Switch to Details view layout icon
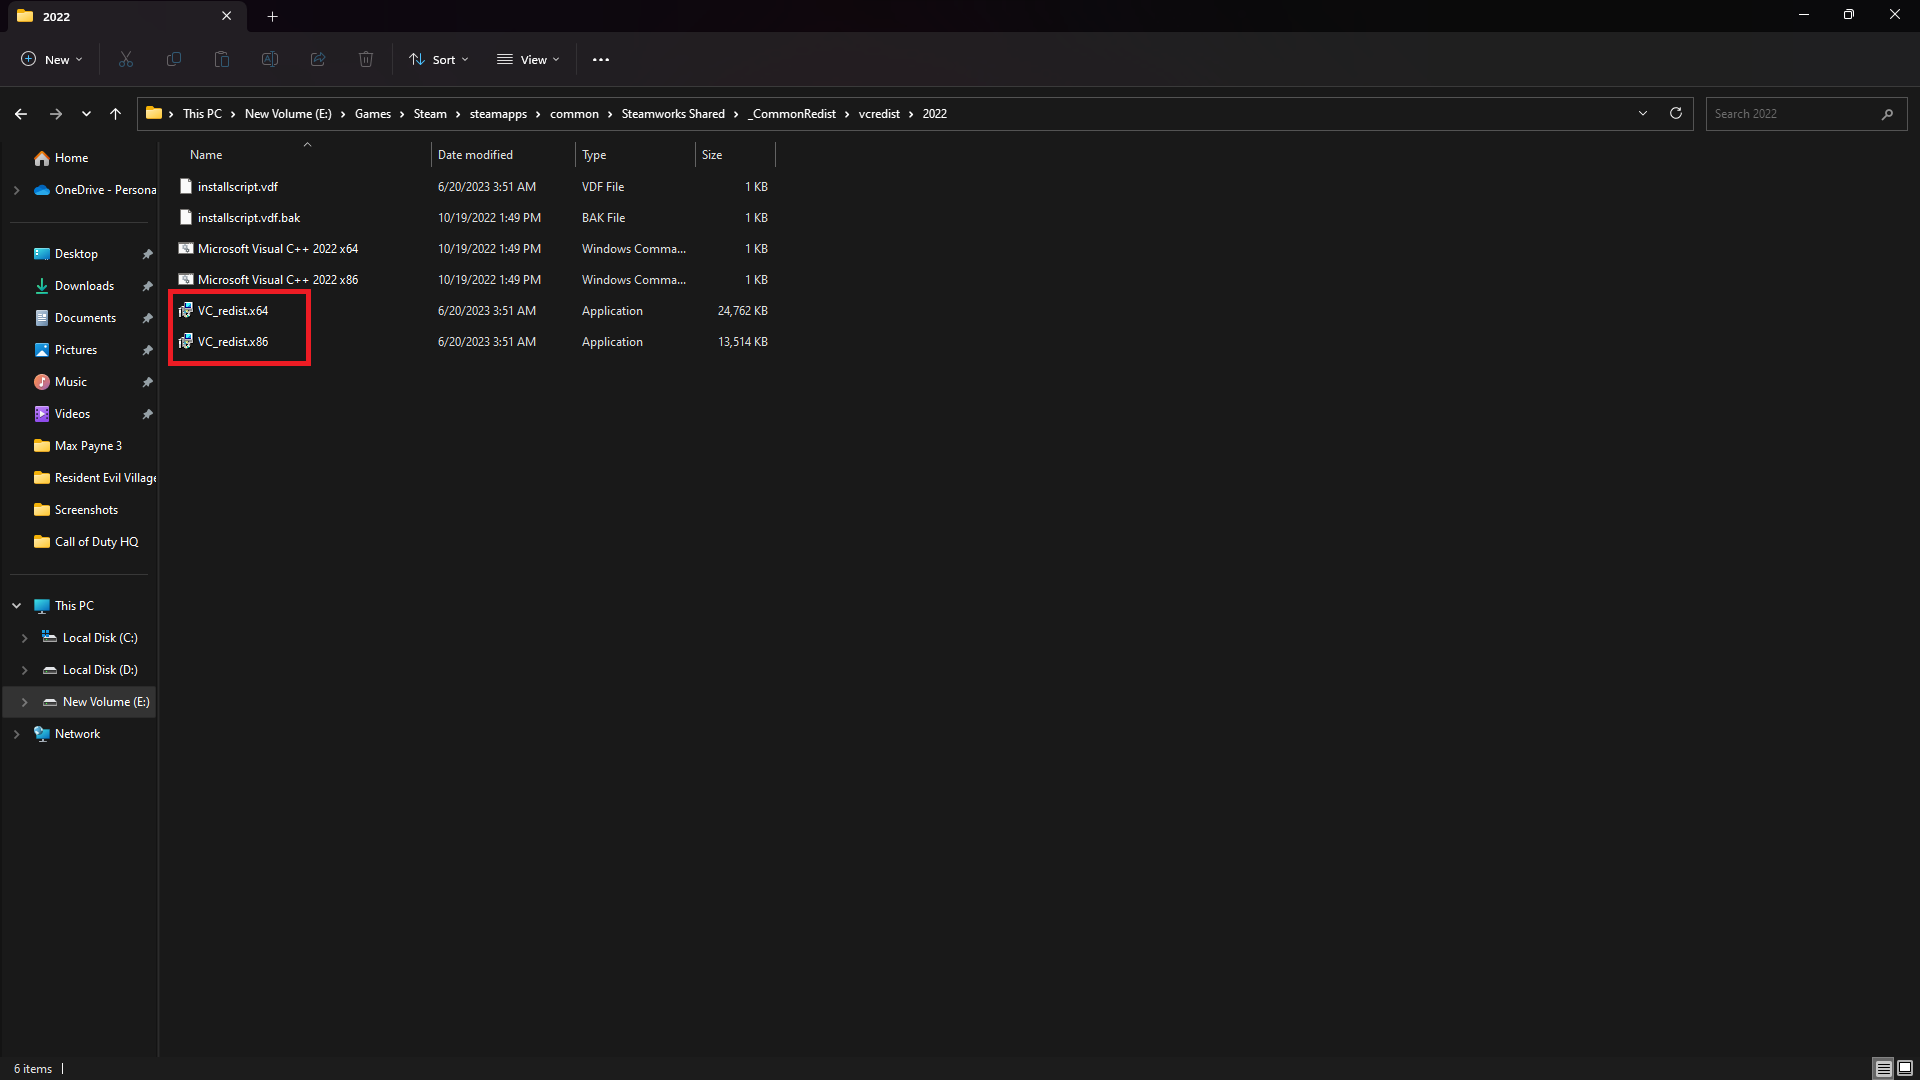 click(1883, 1068)
